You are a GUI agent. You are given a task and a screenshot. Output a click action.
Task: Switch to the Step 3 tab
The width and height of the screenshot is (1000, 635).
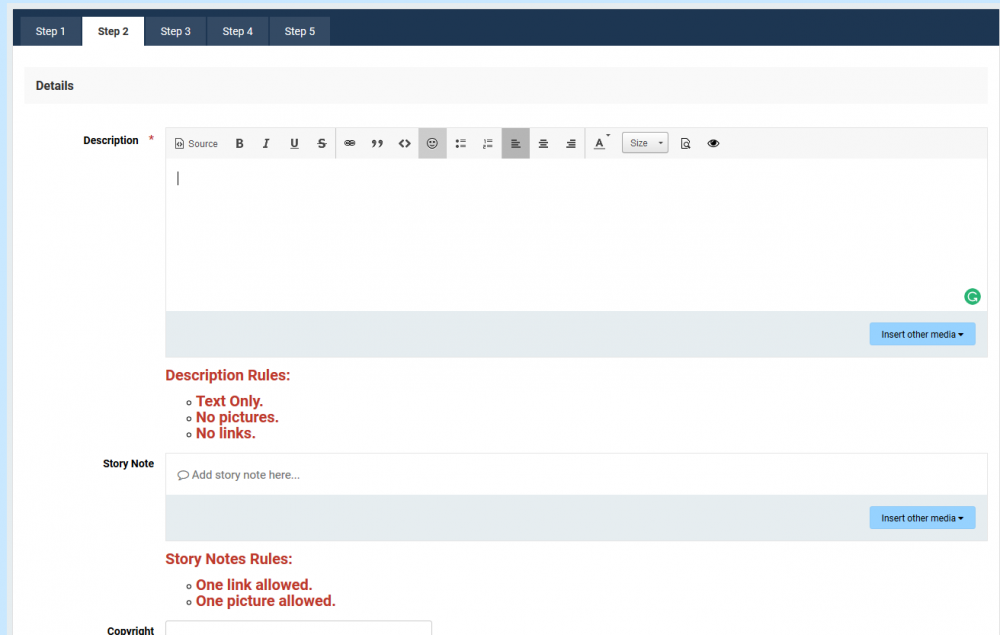tap(175, 31)
